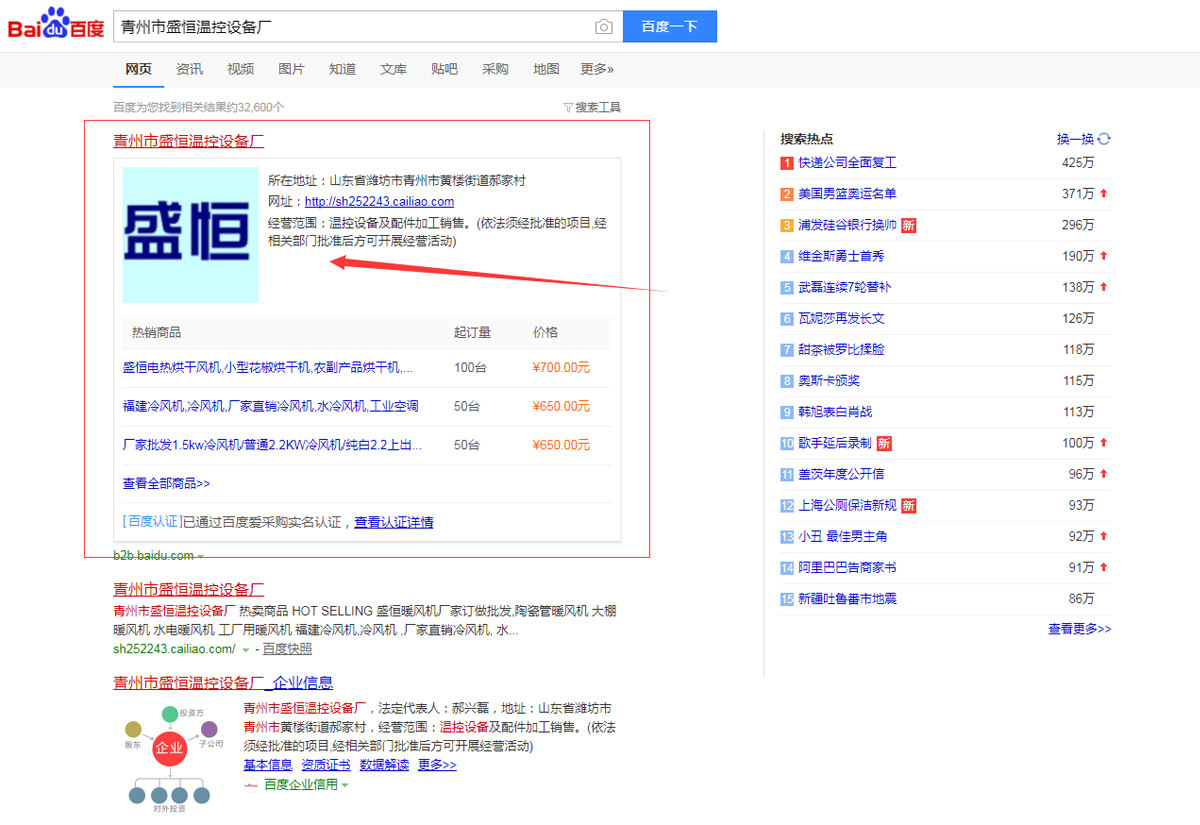Click the 起订量 column header
Viewport: 1200px width, 825px height.
click(x=472, y=332)
